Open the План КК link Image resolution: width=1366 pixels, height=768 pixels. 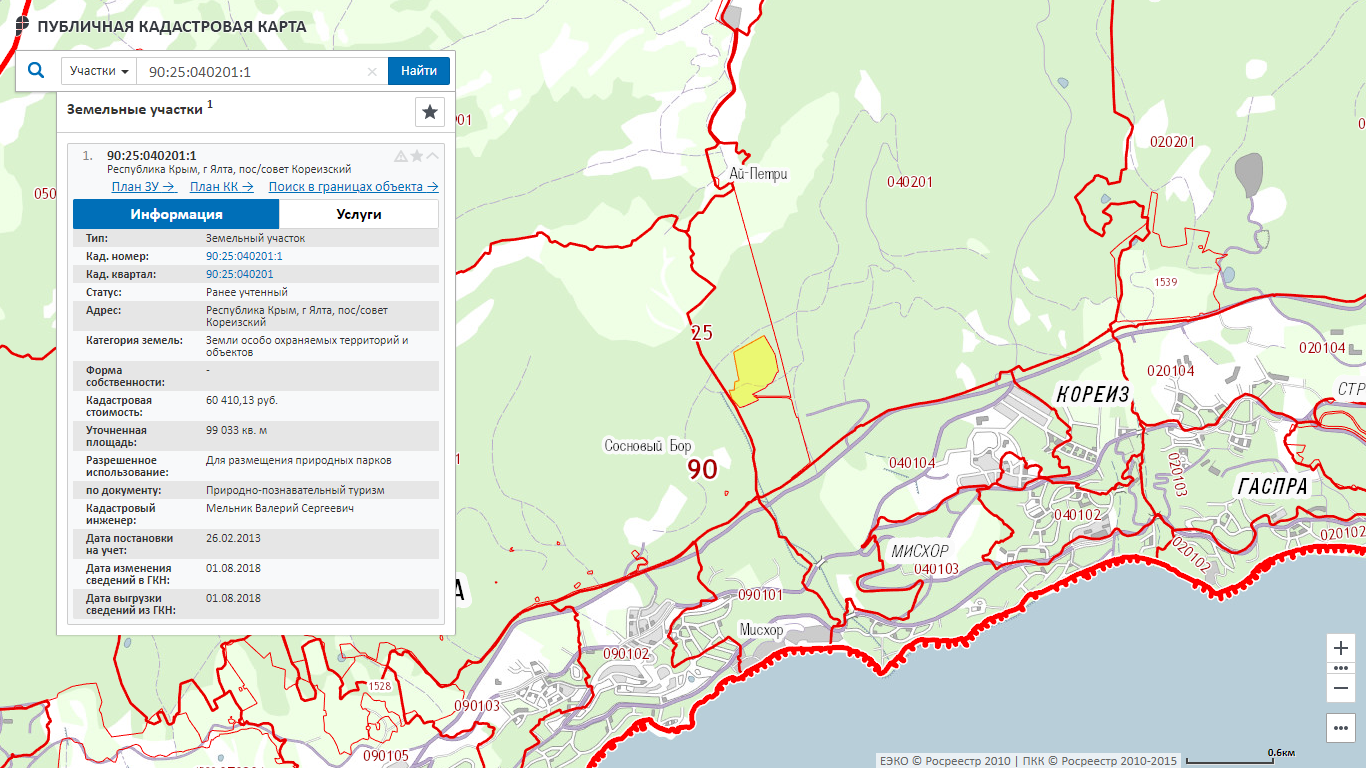[221, 187]
